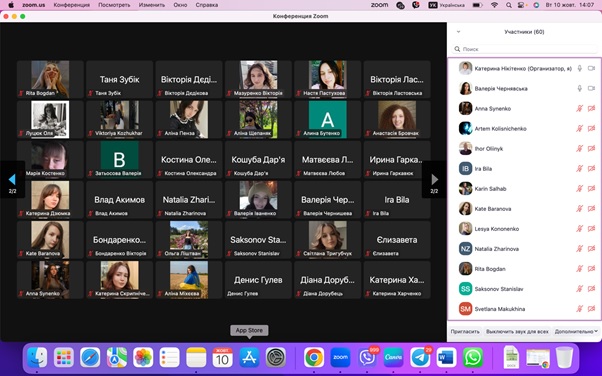Unmute Anna Synenko's microphone
This screenshot has height=376, width=602.
point(580,108)
